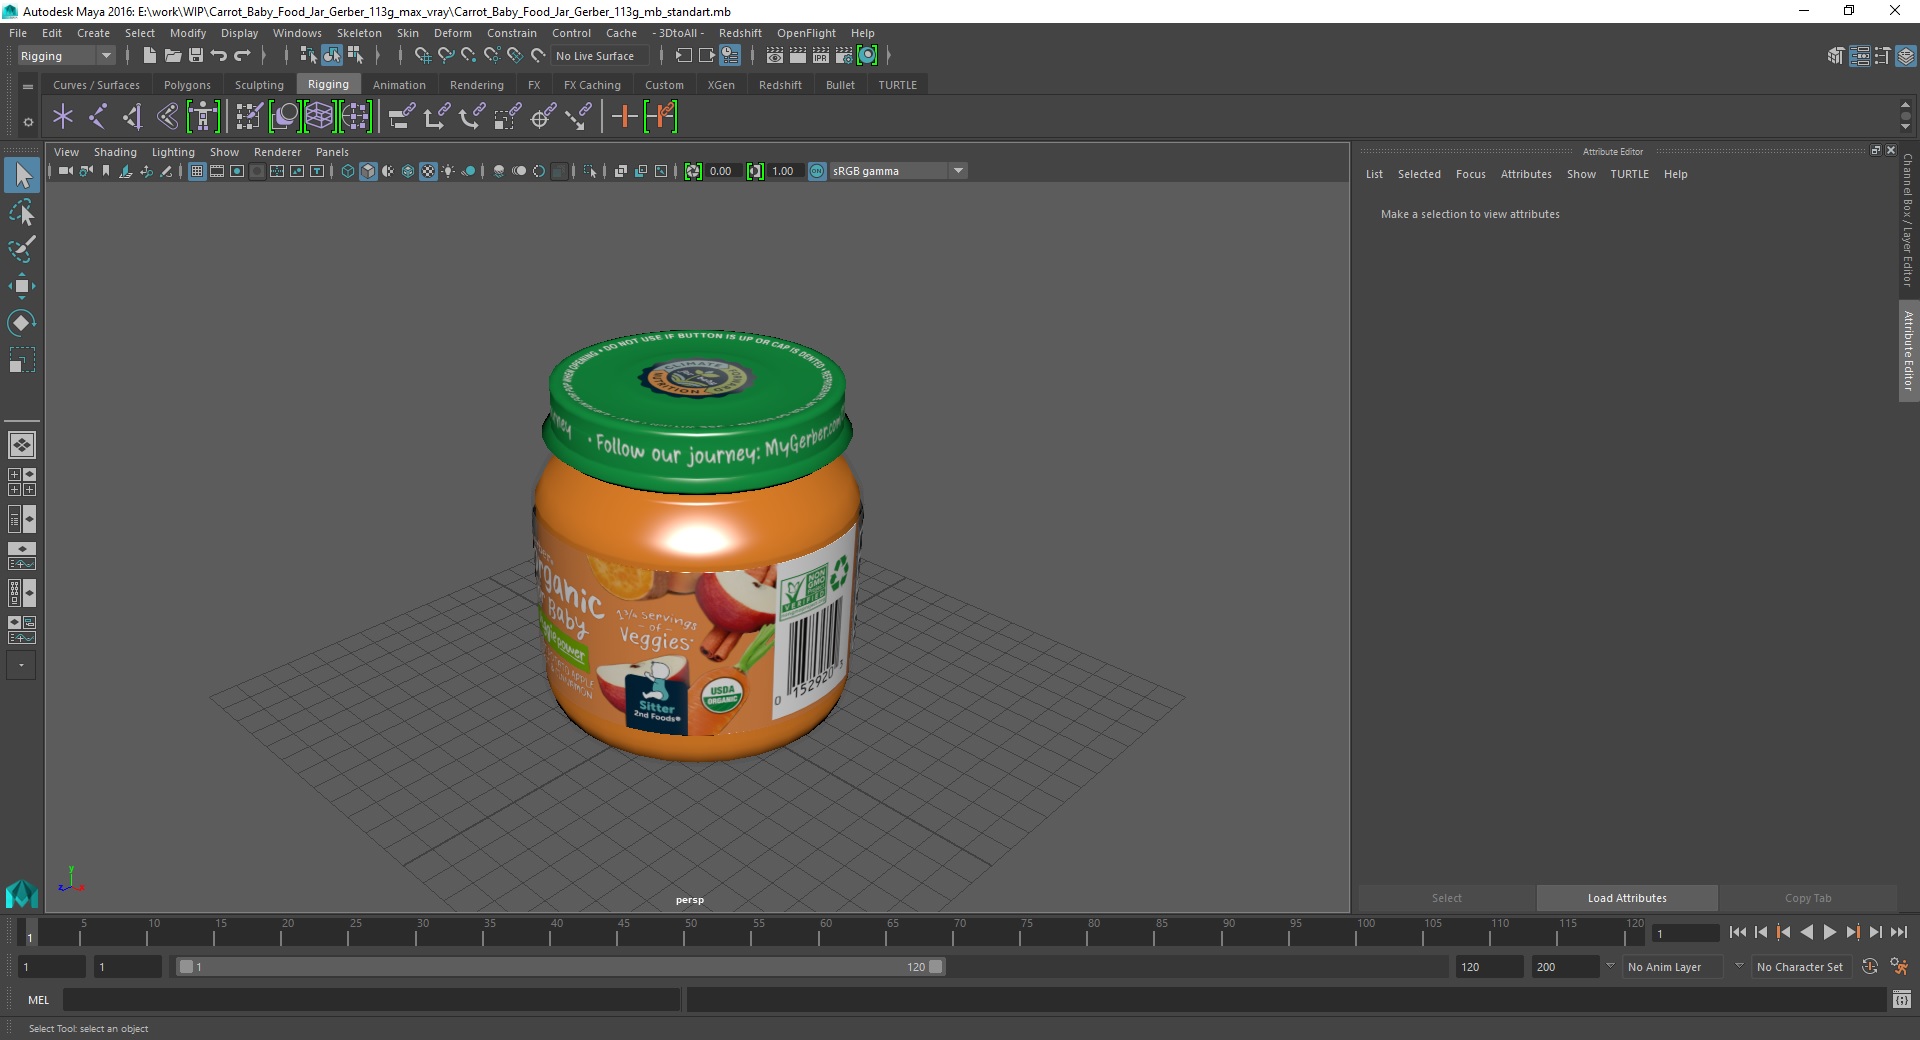Open a scene with folder icon
The width and height of the screenshot is (1920, 1040).
click(173, 56)
